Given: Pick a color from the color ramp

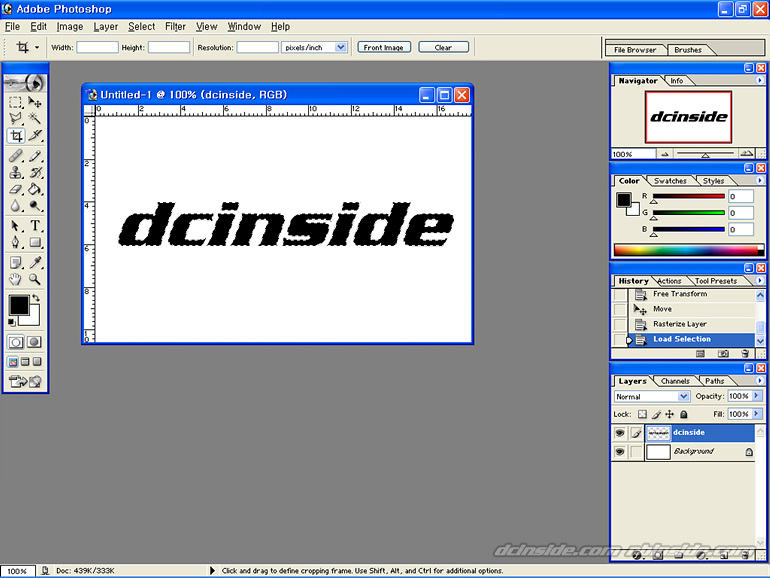Looking at the screenshot, I should (x=688, y=249).
